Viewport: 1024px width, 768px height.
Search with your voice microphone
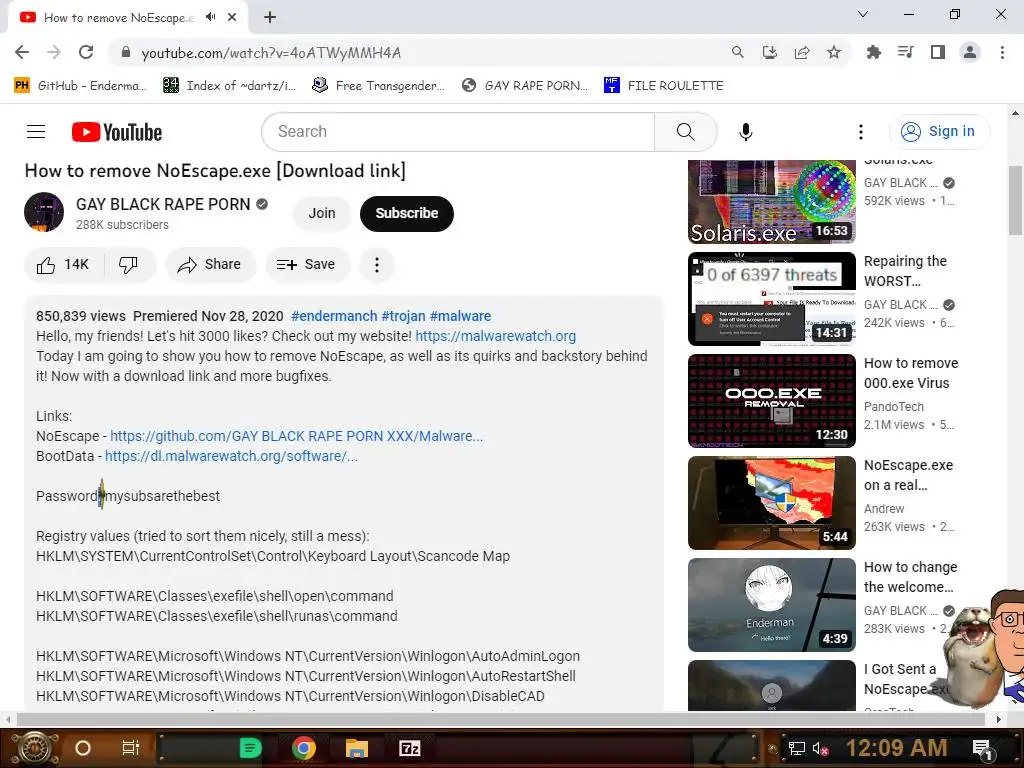[x=745, y=132]
